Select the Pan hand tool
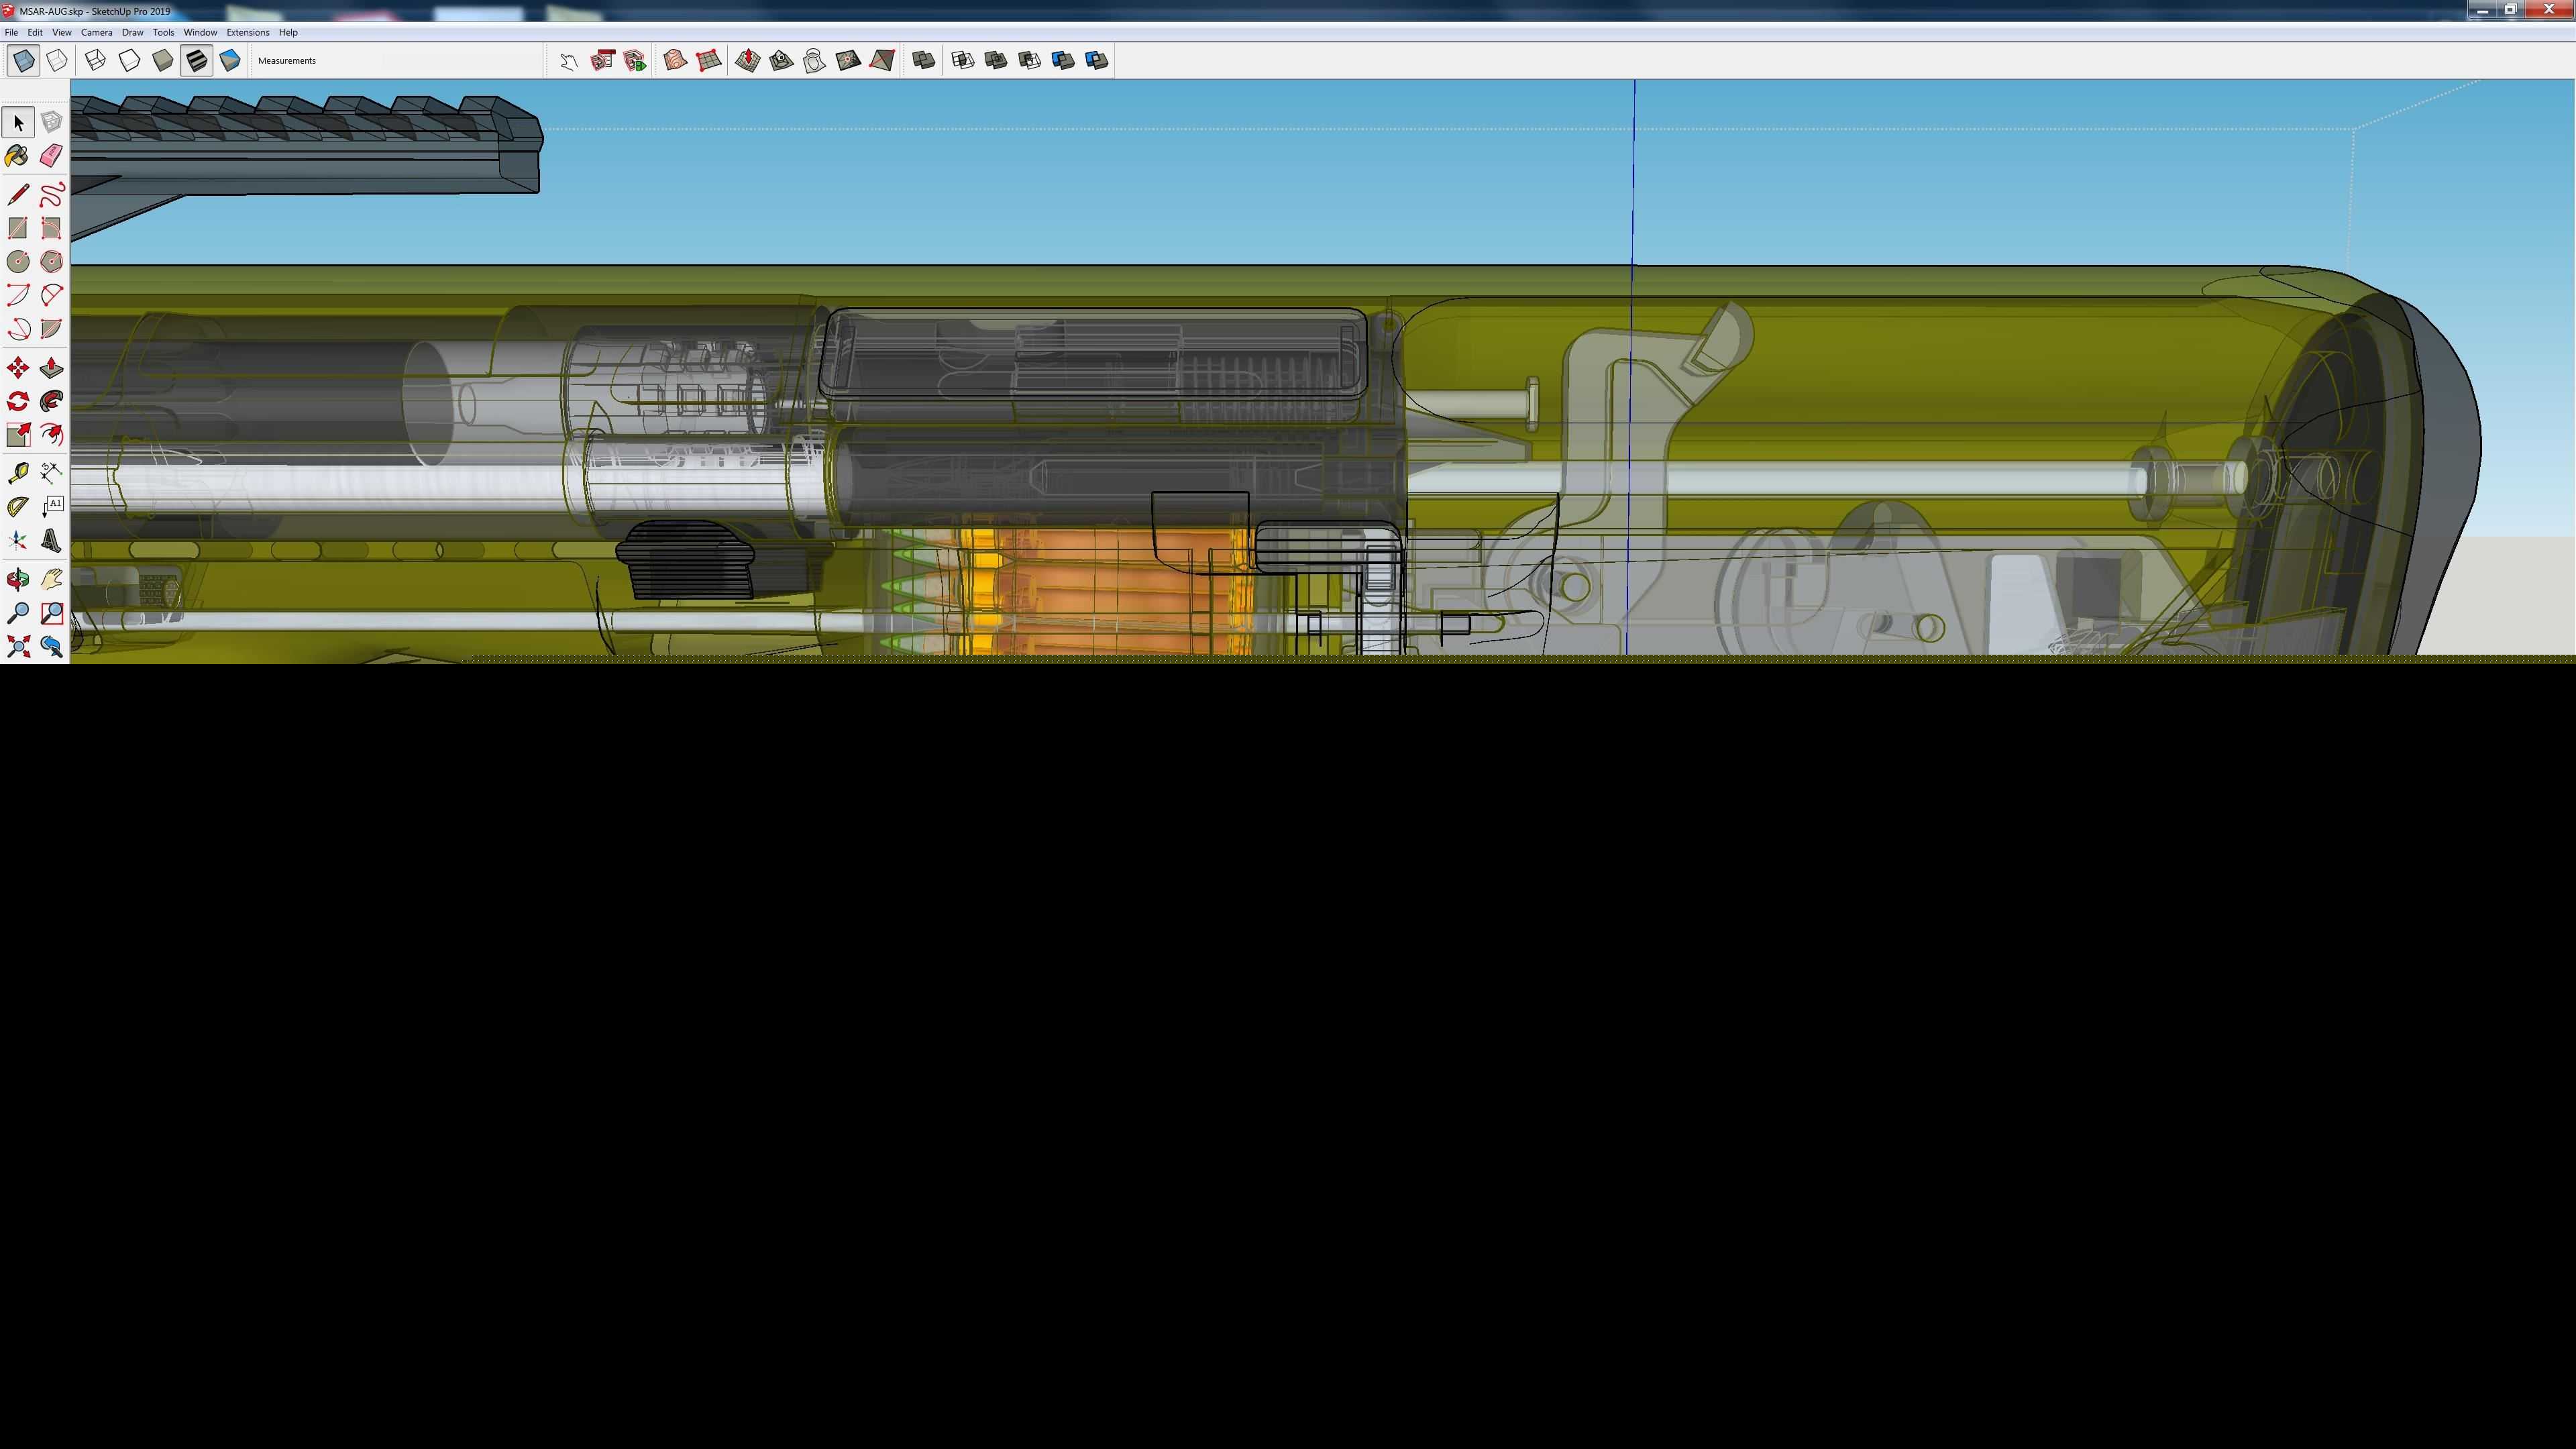The height and width of the screenshot is (1449, 2576). [52, 579]
